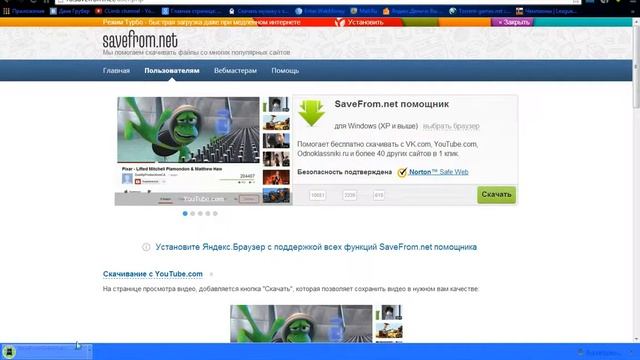Click Установить in the Turbo banner
Viewport: 640px width, 360px height.
point(365,22)
